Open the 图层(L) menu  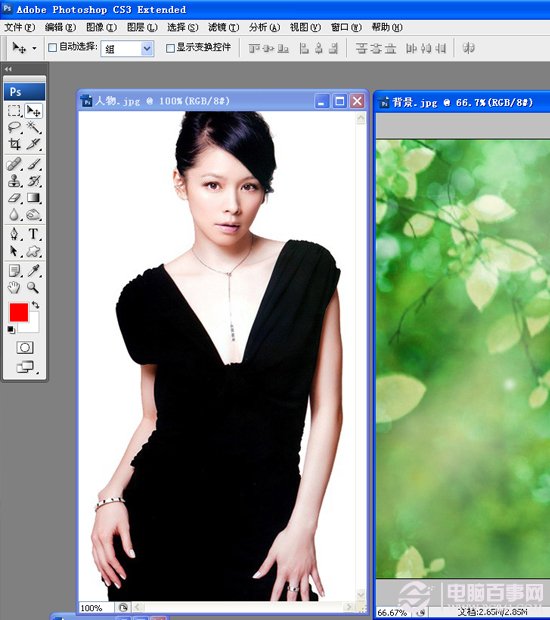(142, 27)
